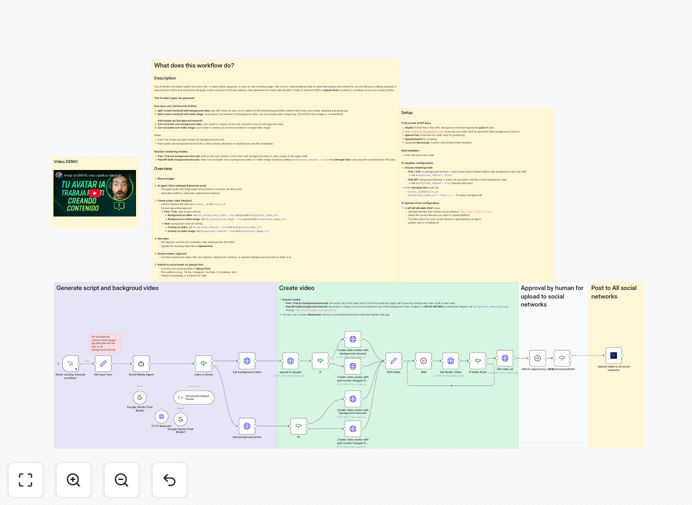Select the bottommost 'Create video avatar' node
This screenshot has width=692, height=505.
(x=353, y=429)
